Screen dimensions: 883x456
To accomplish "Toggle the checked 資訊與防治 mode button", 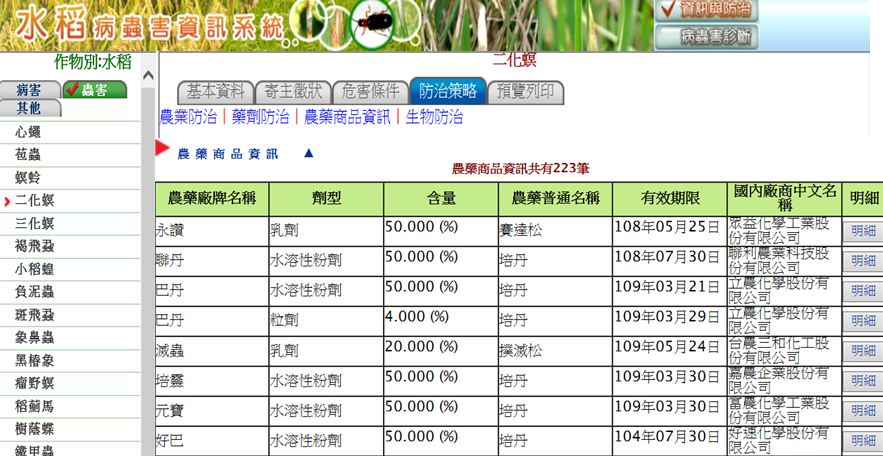I will coord(705,10).
